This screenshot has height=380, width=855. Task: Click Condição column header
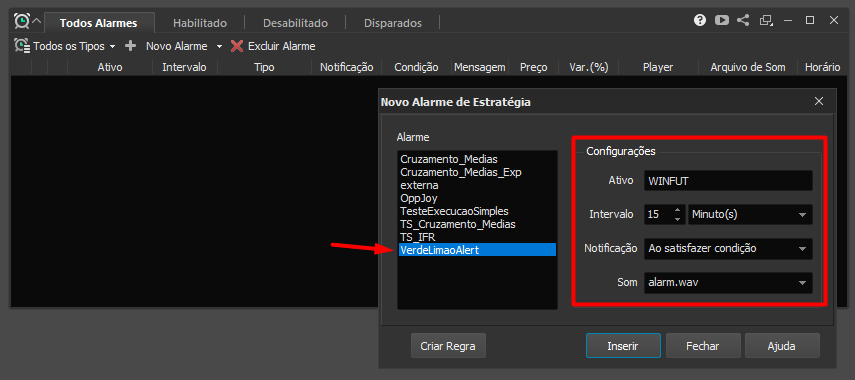coord(416,67)
